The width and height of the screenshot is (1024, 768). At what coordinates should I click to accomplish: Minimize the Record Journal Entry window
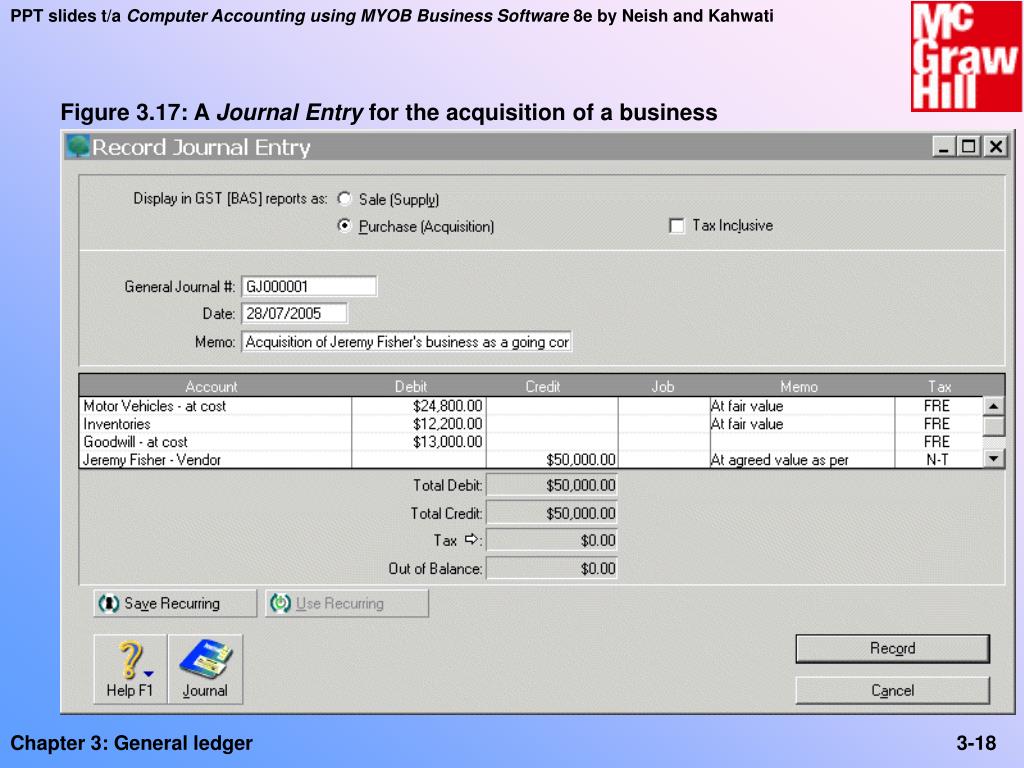coord(943,146)
